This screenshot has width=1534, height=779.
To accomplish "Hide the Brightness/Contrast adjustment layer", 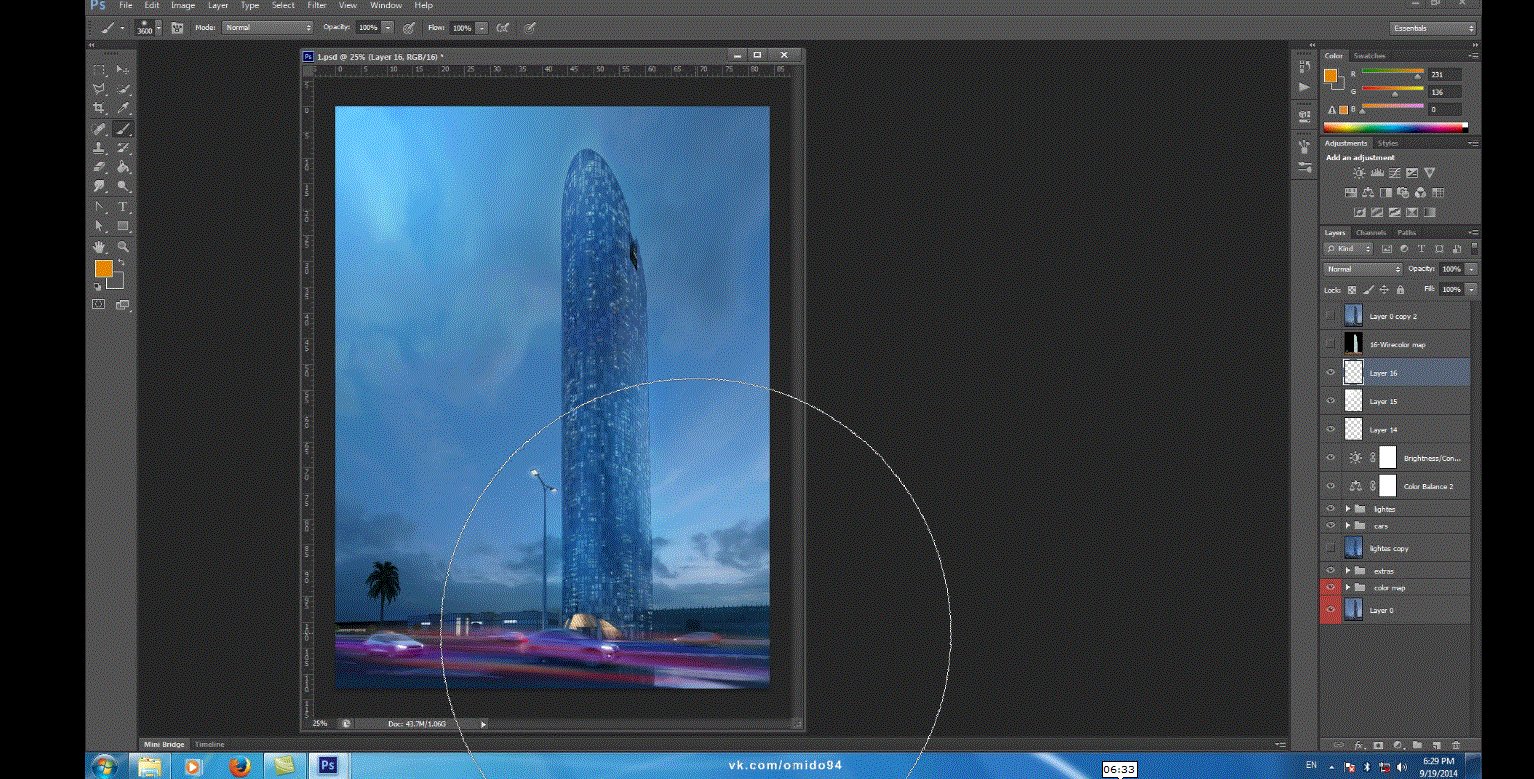I will click(1330, 458).
